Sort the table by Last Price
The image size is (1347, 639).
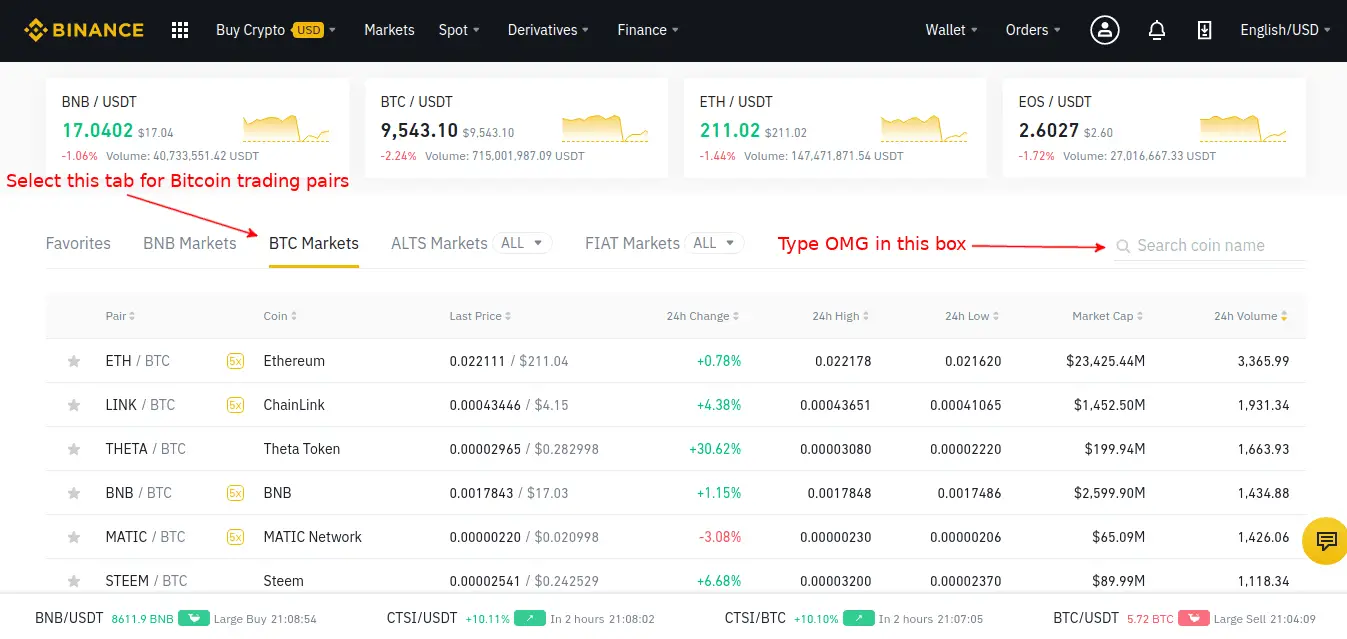(481, 316)
